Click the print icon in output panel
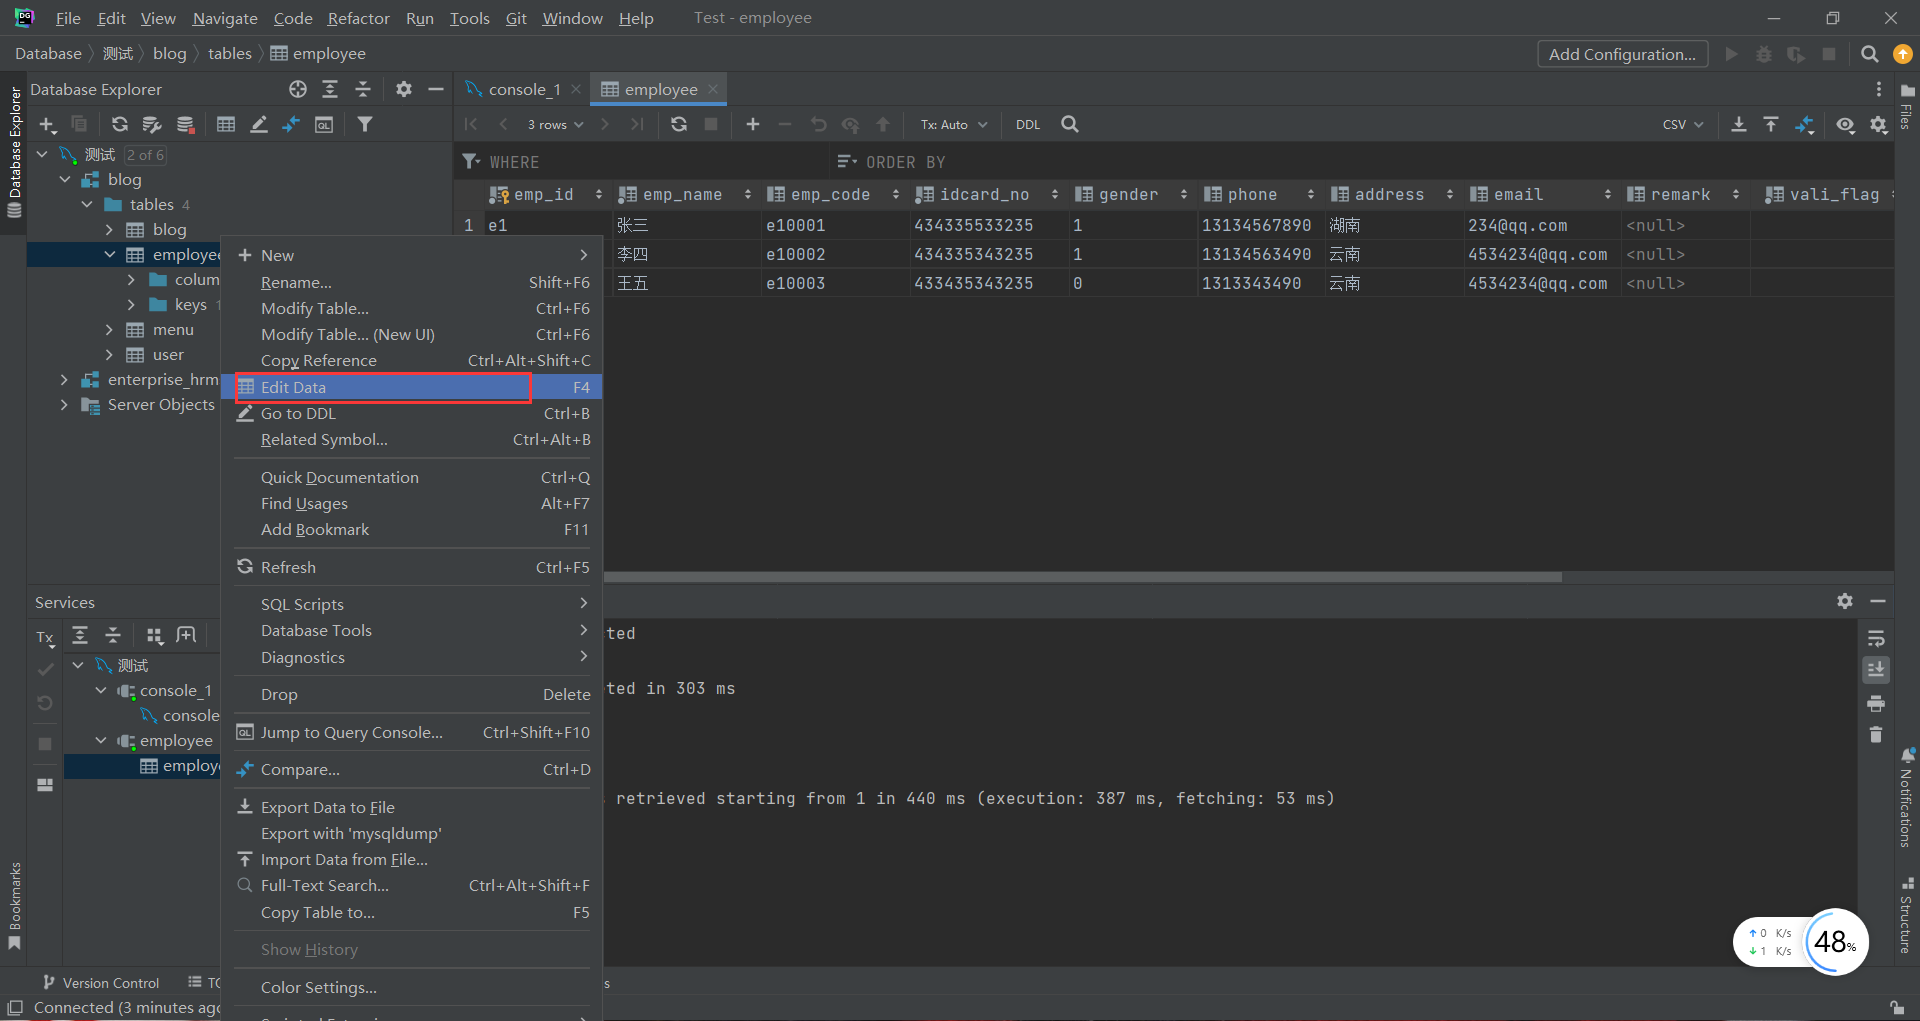 pyautogui.click(x=1876, y=703)
